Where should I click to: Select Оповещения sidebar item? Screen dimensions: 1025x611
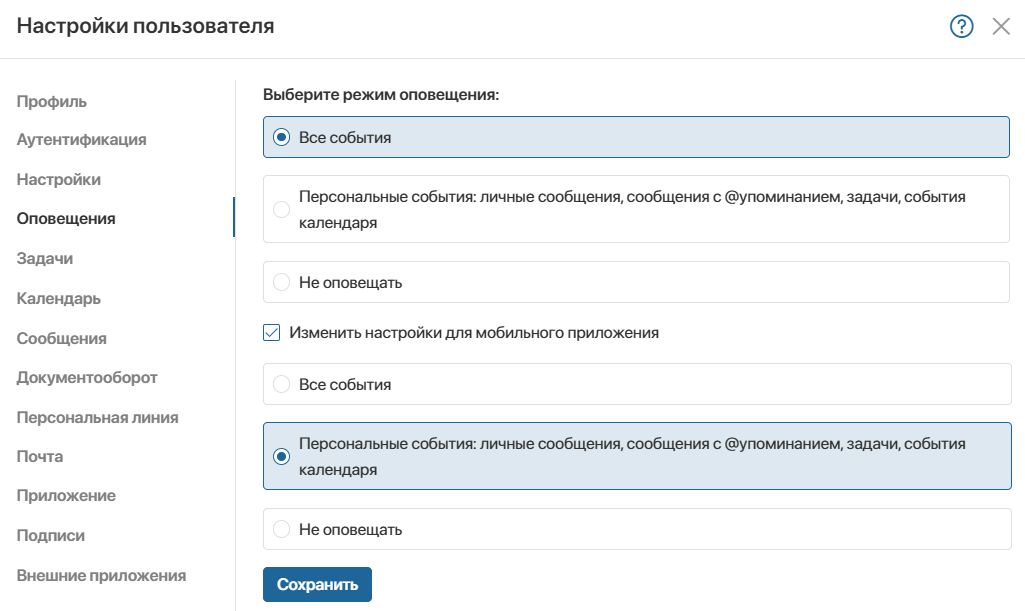66,219
